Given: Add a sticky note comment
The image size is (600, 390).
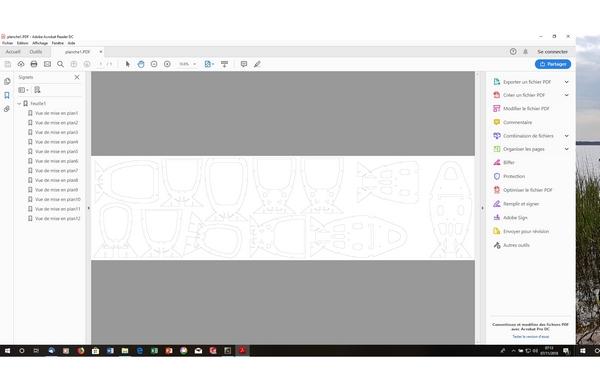Looking at the screenshot, I should (244, 64).
